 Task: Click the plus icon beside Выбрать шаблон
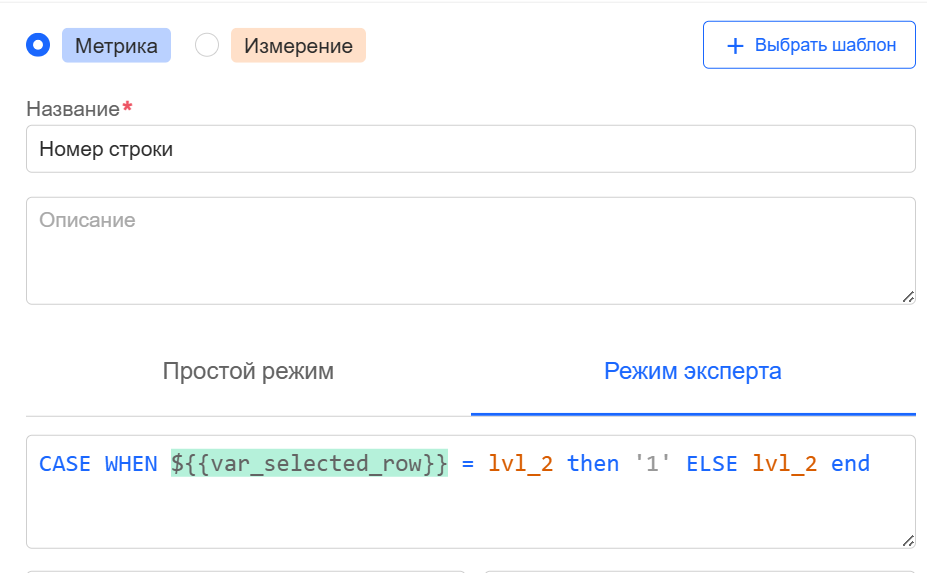[735, 45]
